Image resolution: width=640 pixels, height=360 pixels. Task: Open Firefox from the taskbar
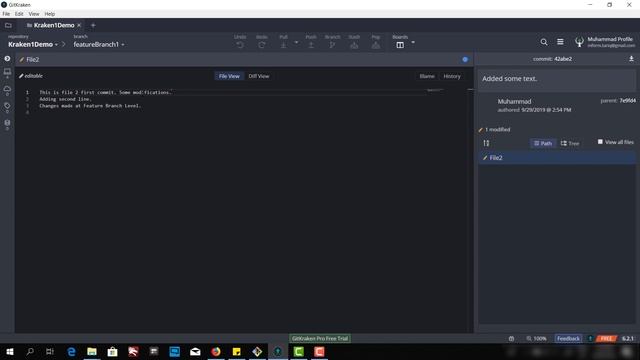216,351
